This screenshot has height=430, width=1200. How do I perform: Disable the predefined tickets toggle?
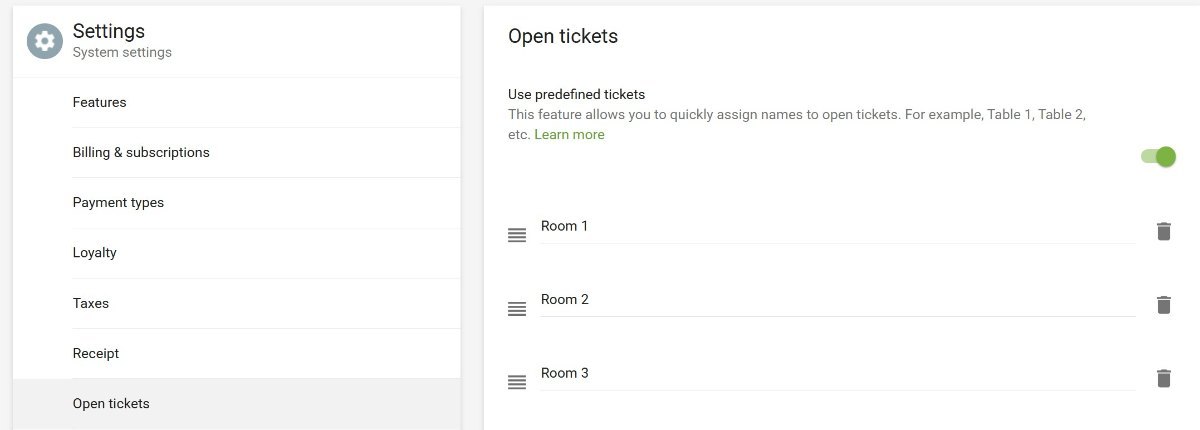click(1158, 156)
